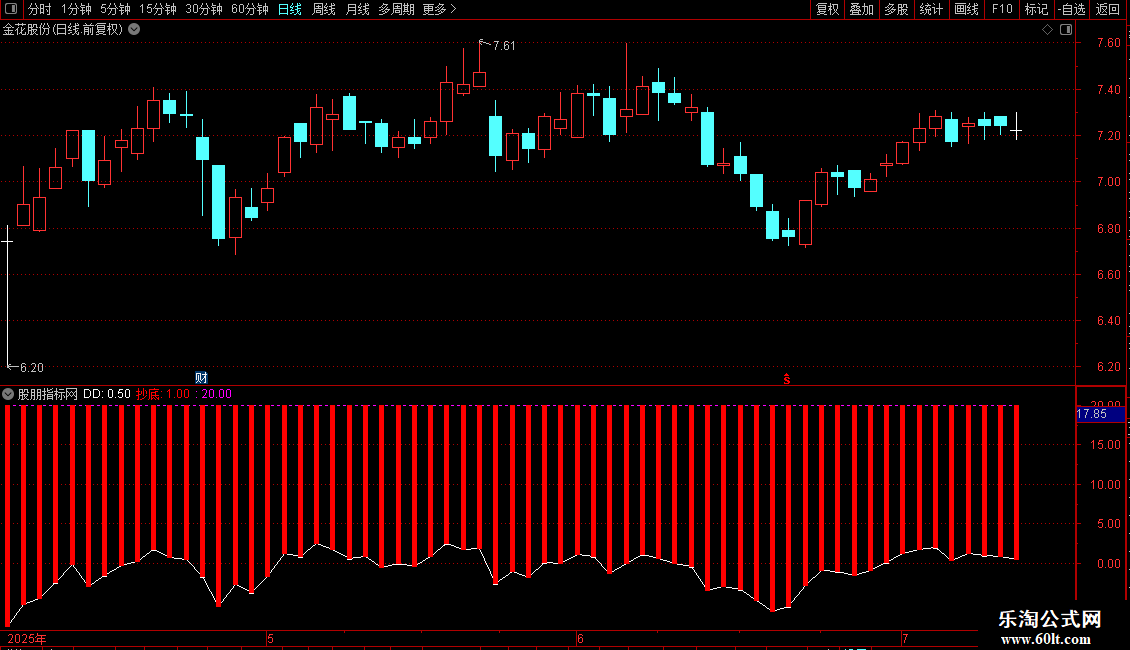
Task: Click the 抄底: 1.00 indicator value
Action: (163, 394)
